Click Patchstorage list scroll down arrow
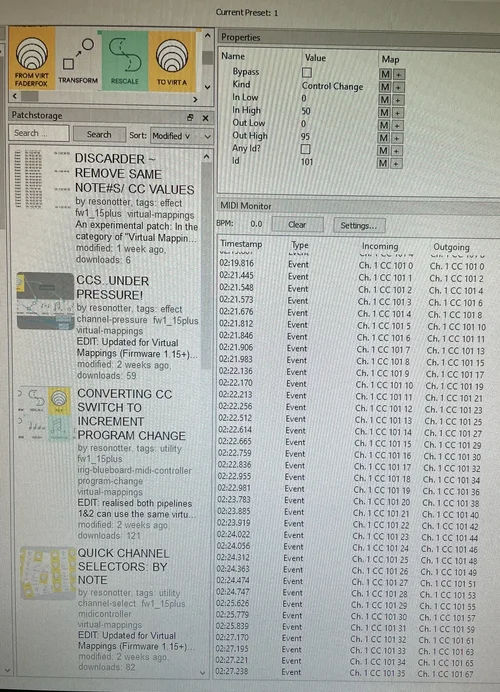This screenshot has height=692, width=500. [x=203, y=673]
